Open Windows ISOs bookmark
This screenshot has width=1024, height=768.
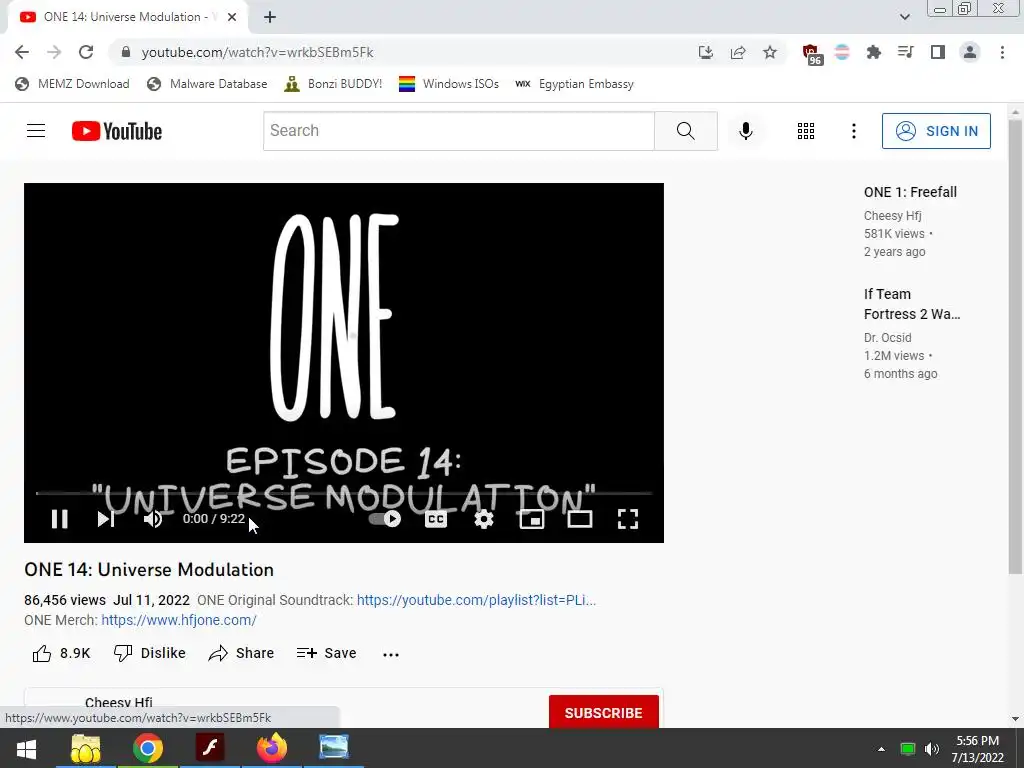449,84
